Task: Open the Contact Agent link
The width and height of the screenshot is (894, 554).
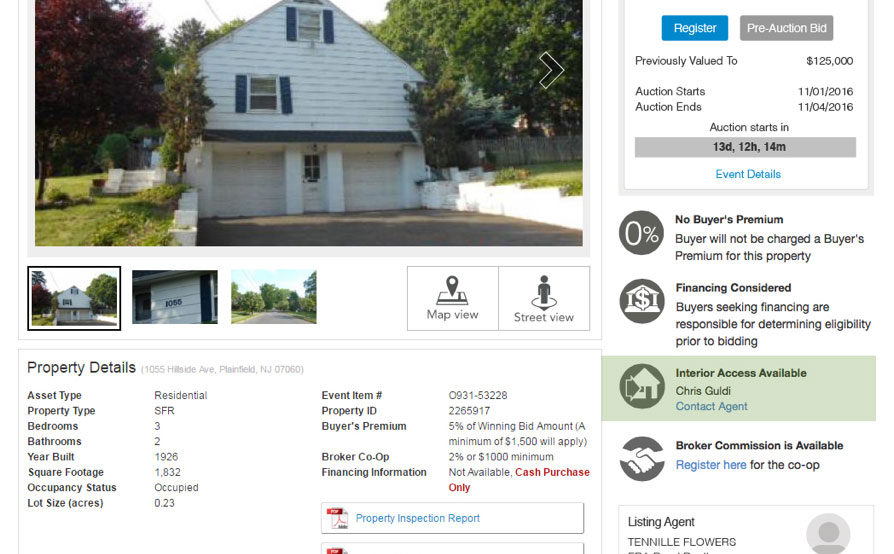Action: (x=711, y=406)
